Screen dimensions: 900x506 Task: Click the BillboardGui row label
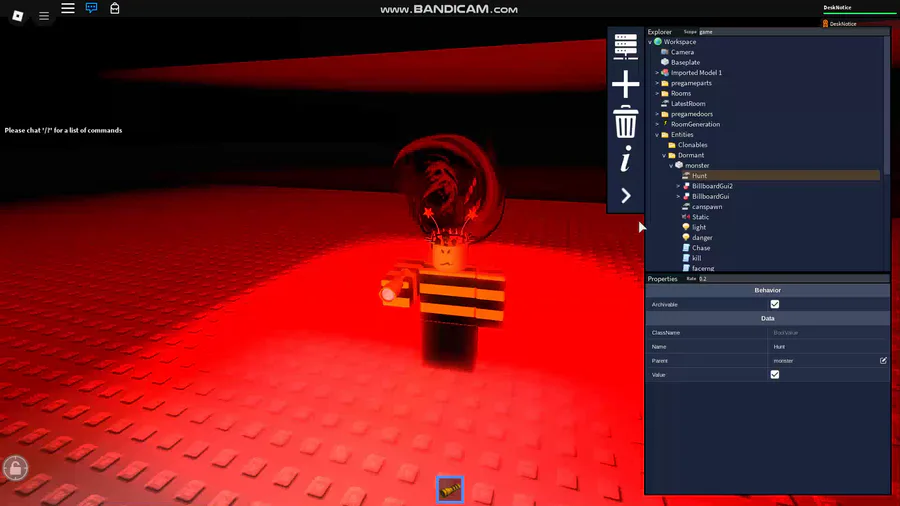coord(710,196)
